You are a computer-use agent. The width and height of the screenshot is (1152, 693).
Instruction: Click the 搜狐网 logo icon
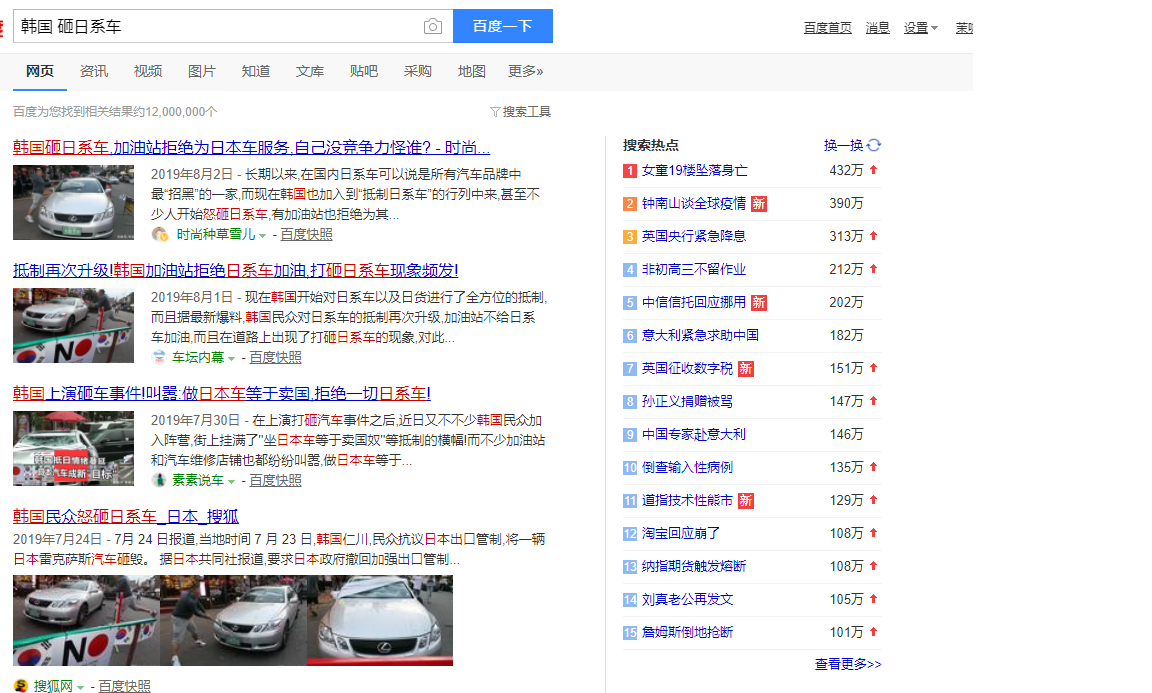(21, 686)
